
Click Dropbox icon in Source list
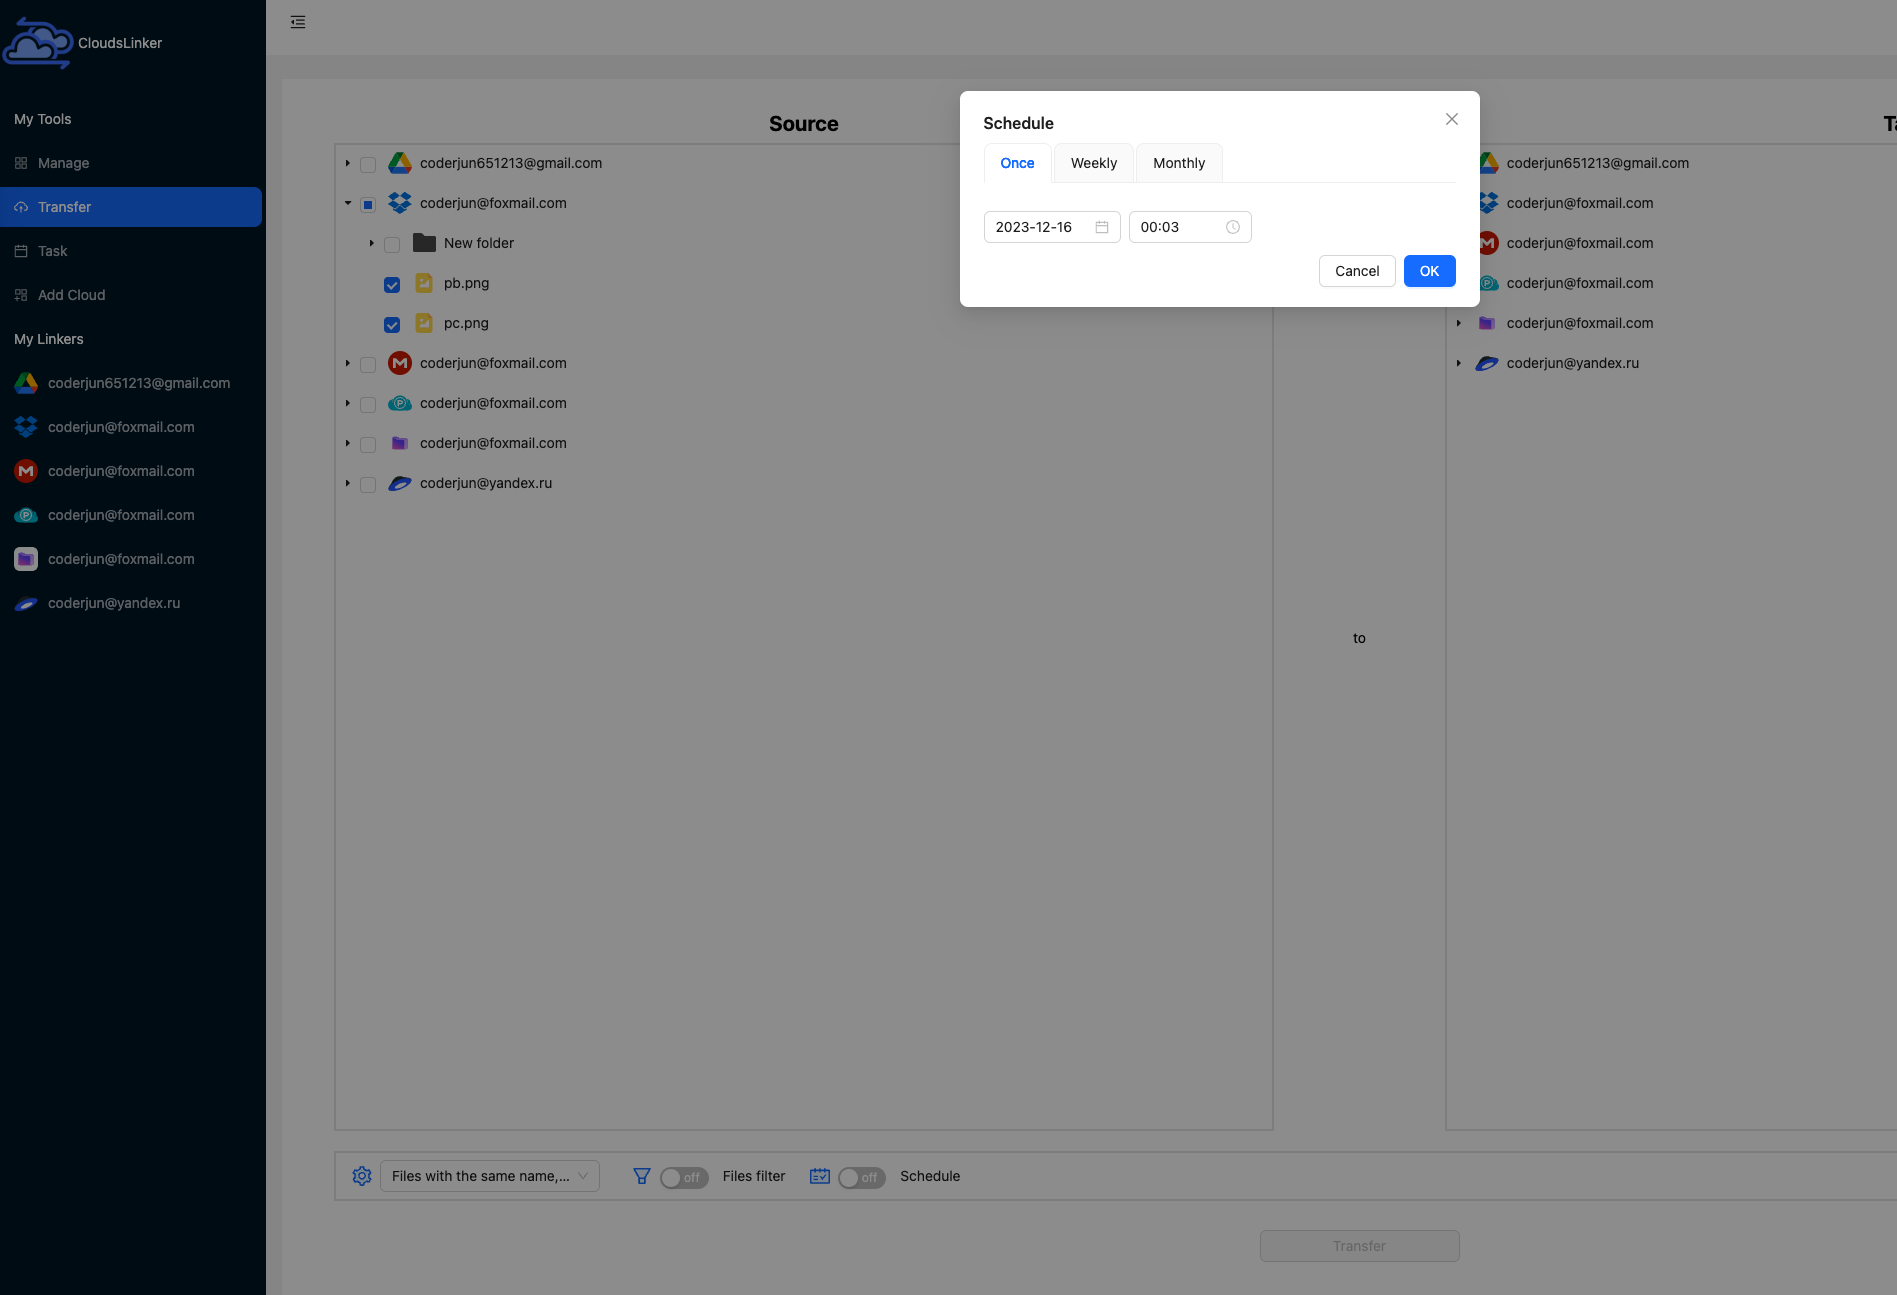click(x=400, y=203)
